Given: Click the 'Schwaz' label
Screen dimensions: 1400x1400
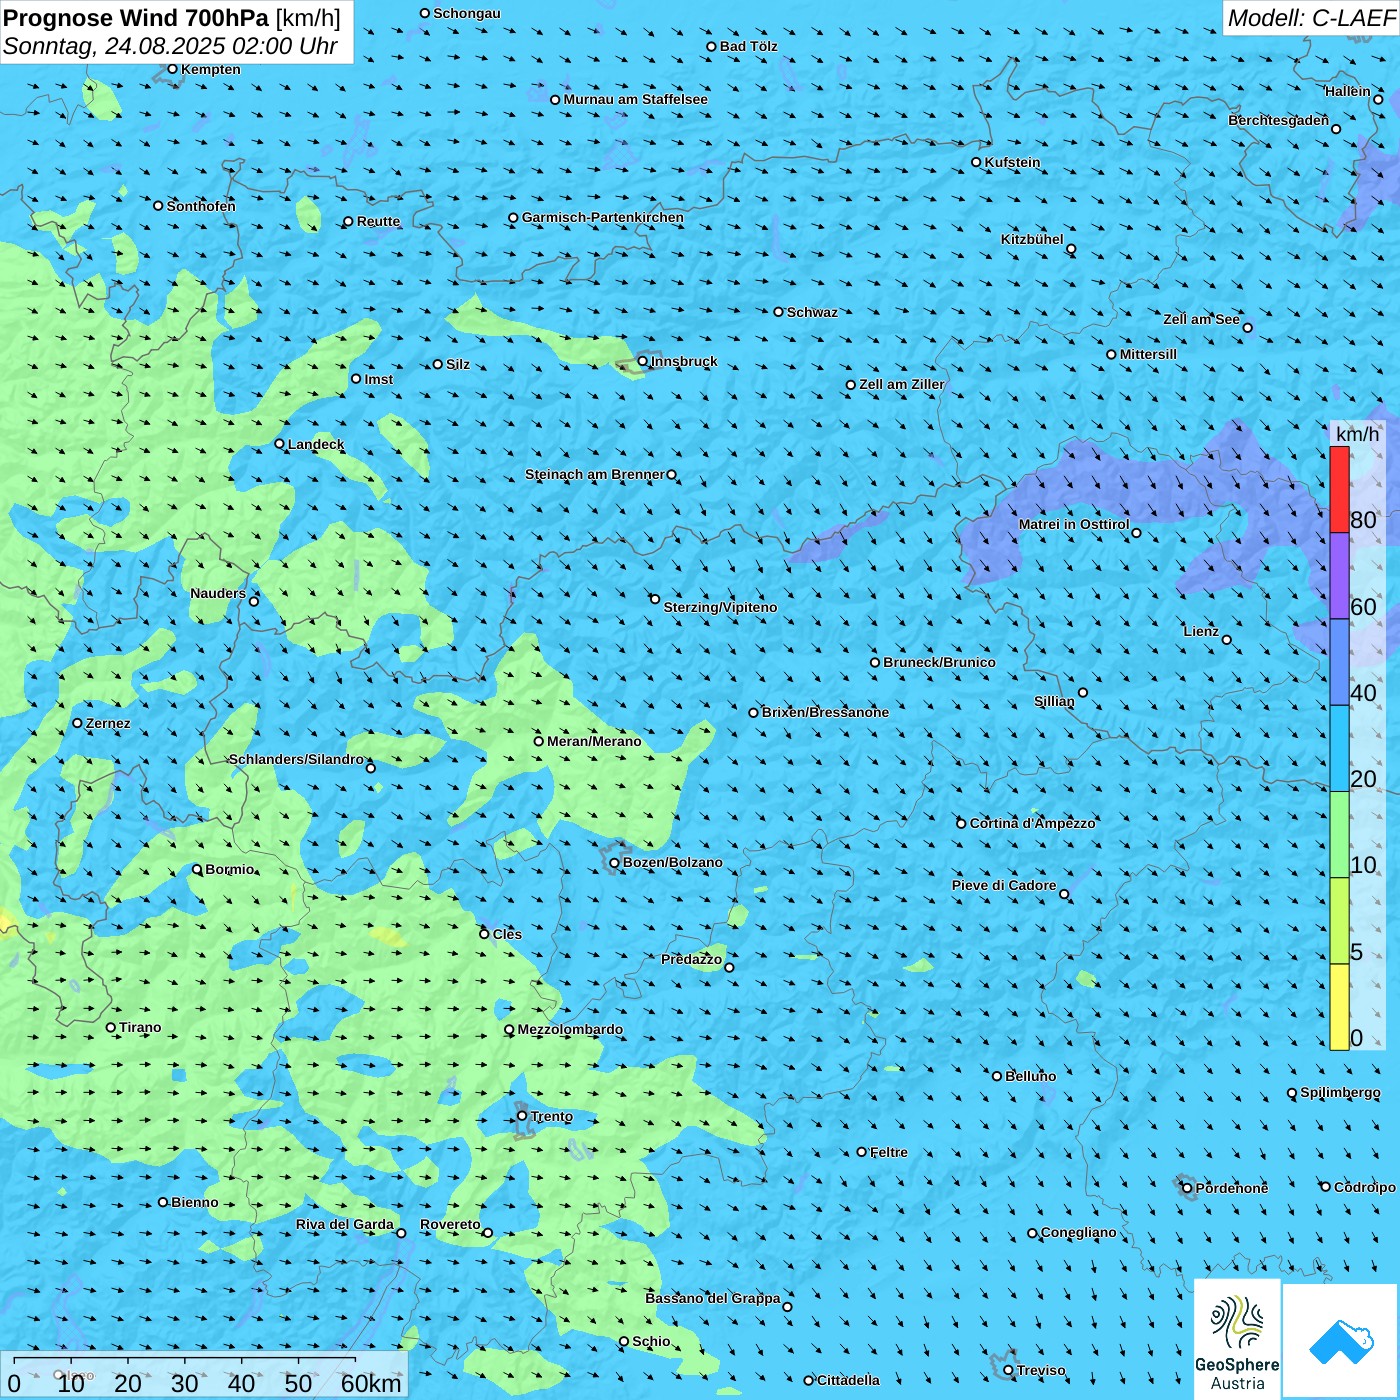Looking at the screenshot, I should click(x=812, y=312).
